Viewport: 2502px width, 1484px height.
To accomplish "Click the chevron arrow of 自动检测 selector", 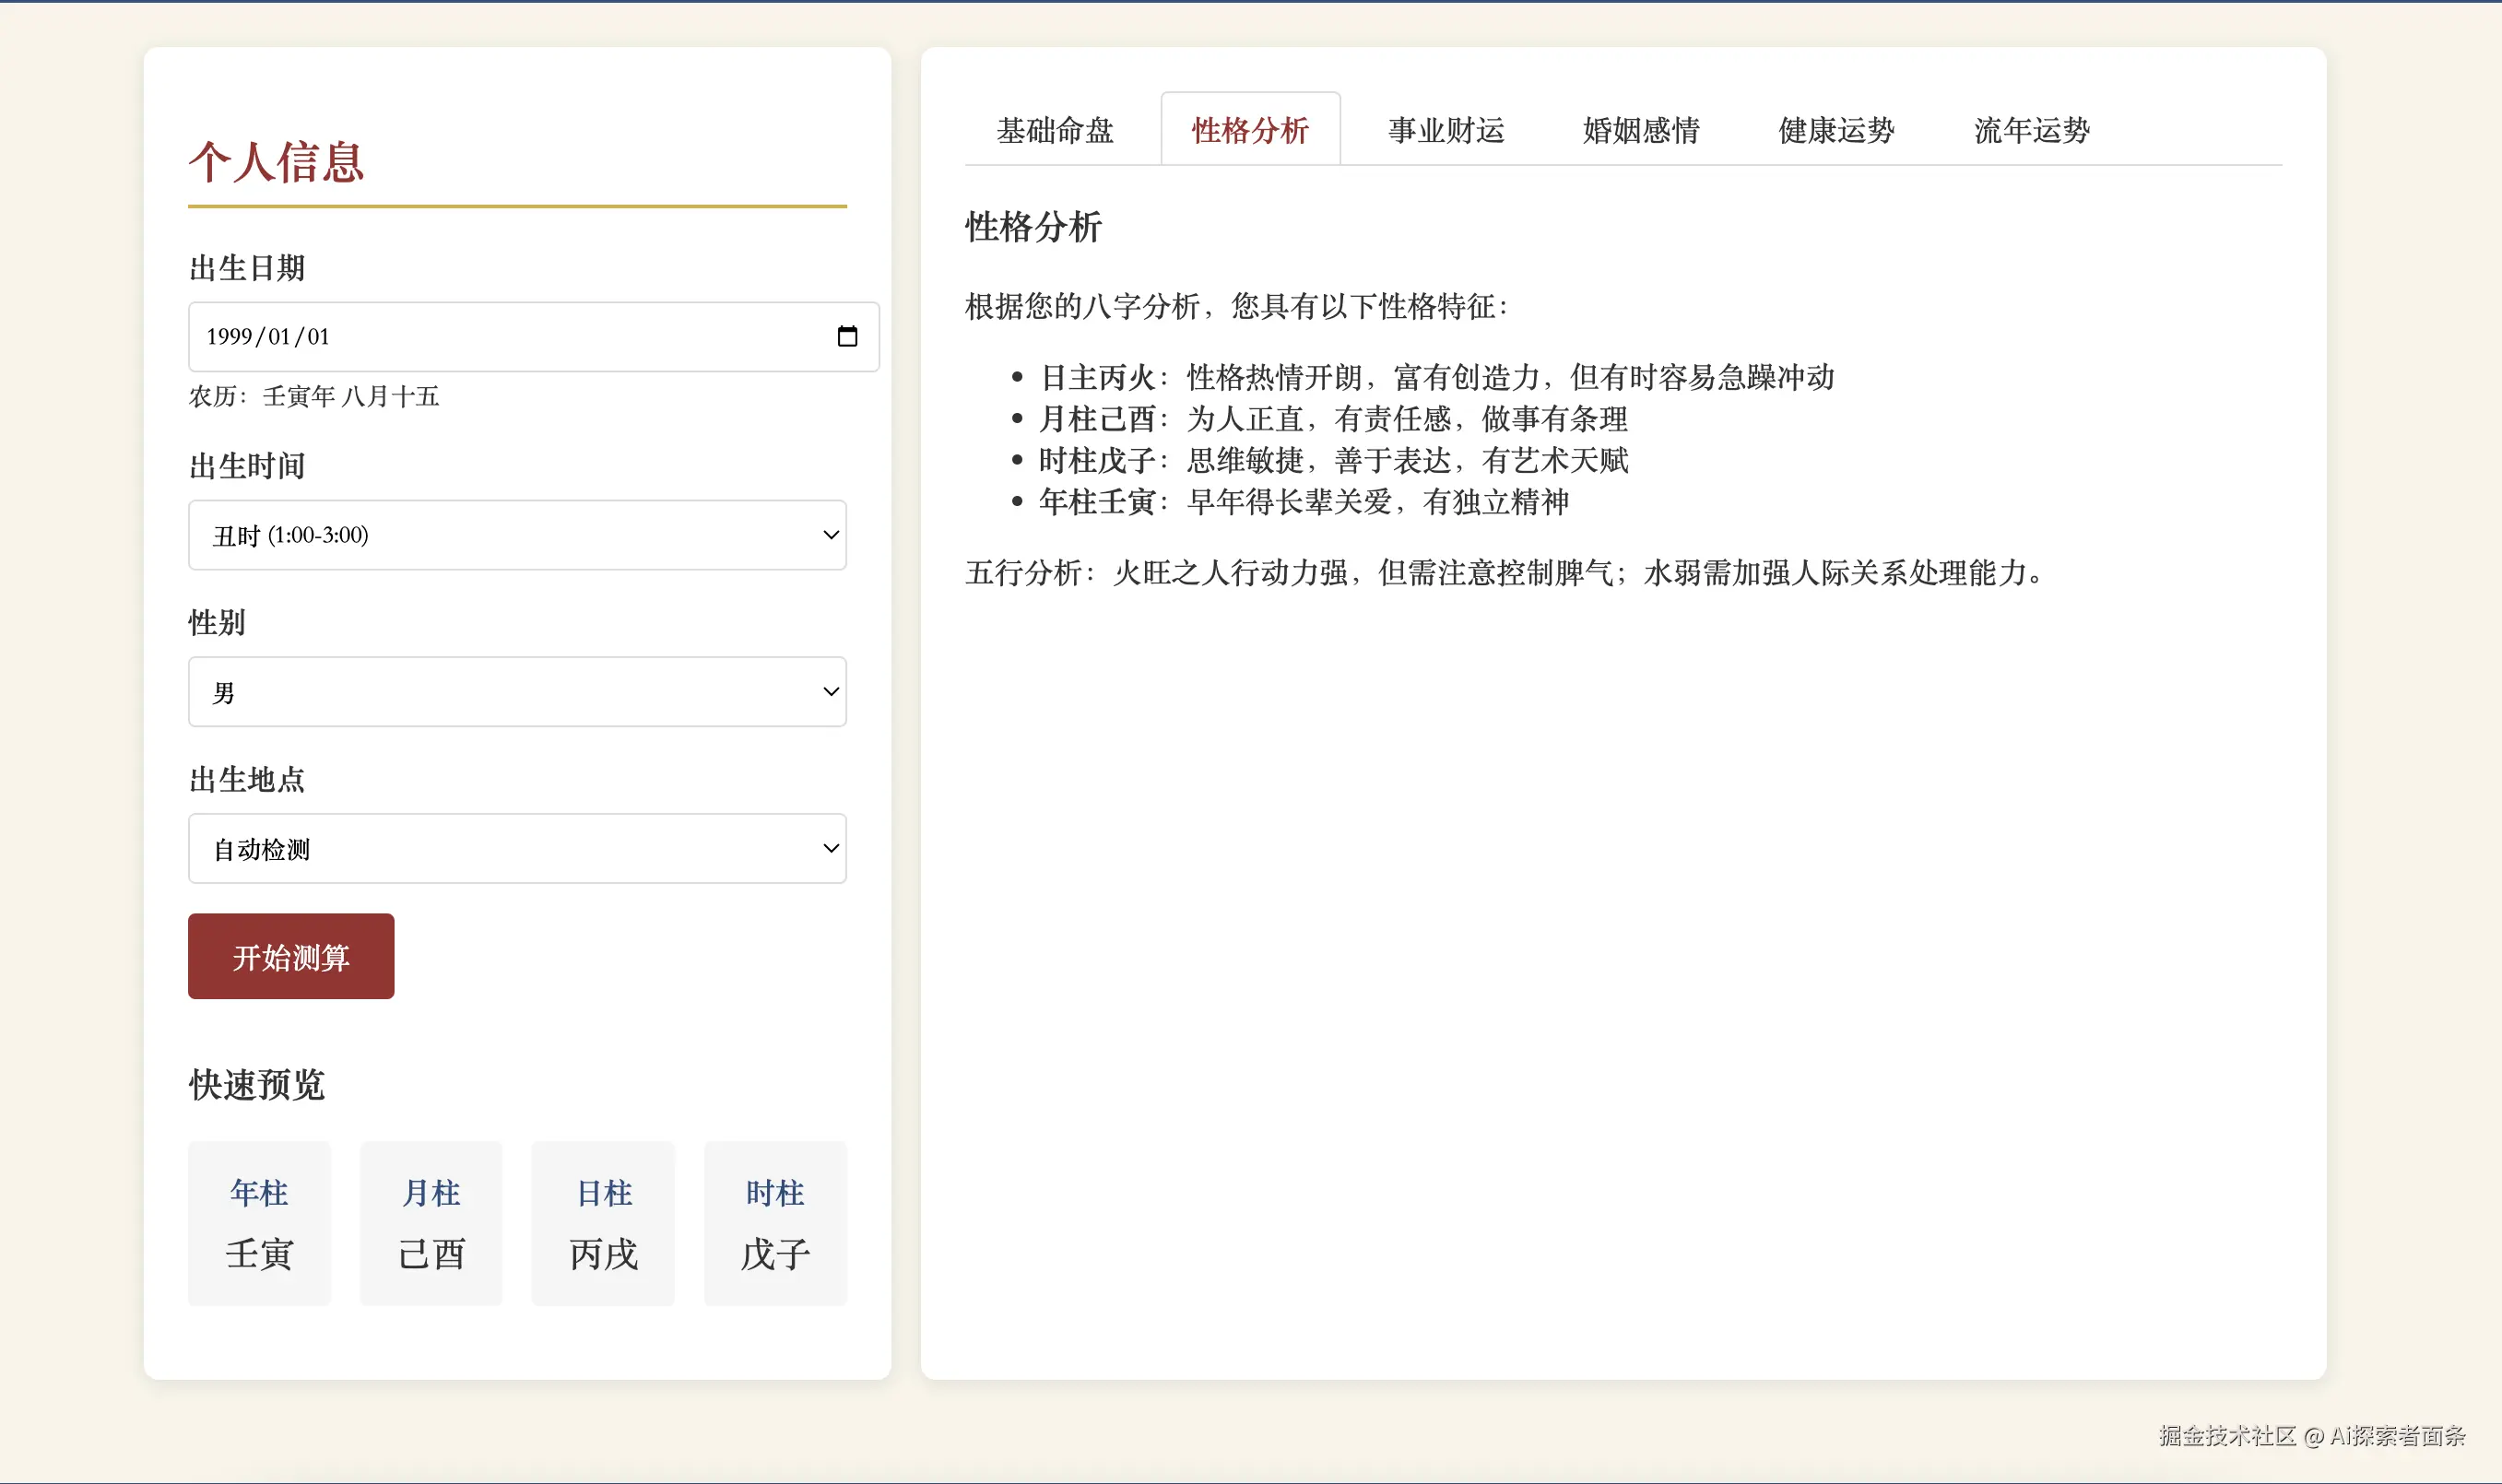I will point(830,849).
